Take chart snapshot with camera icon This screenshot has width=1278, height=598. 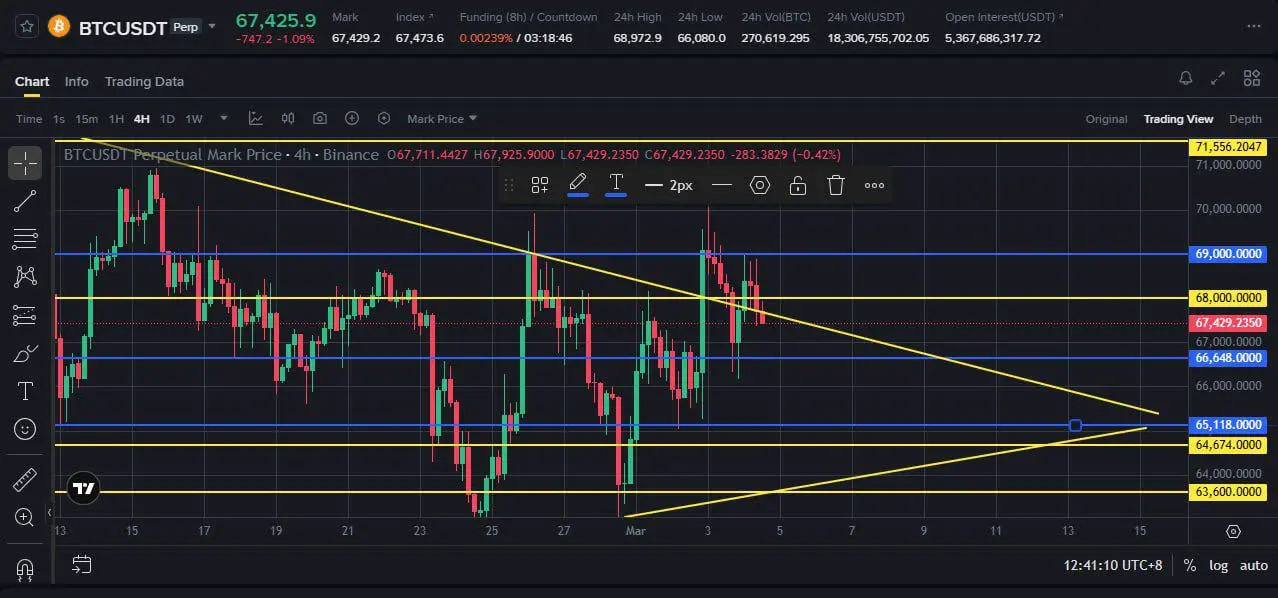tap(320, 118)
